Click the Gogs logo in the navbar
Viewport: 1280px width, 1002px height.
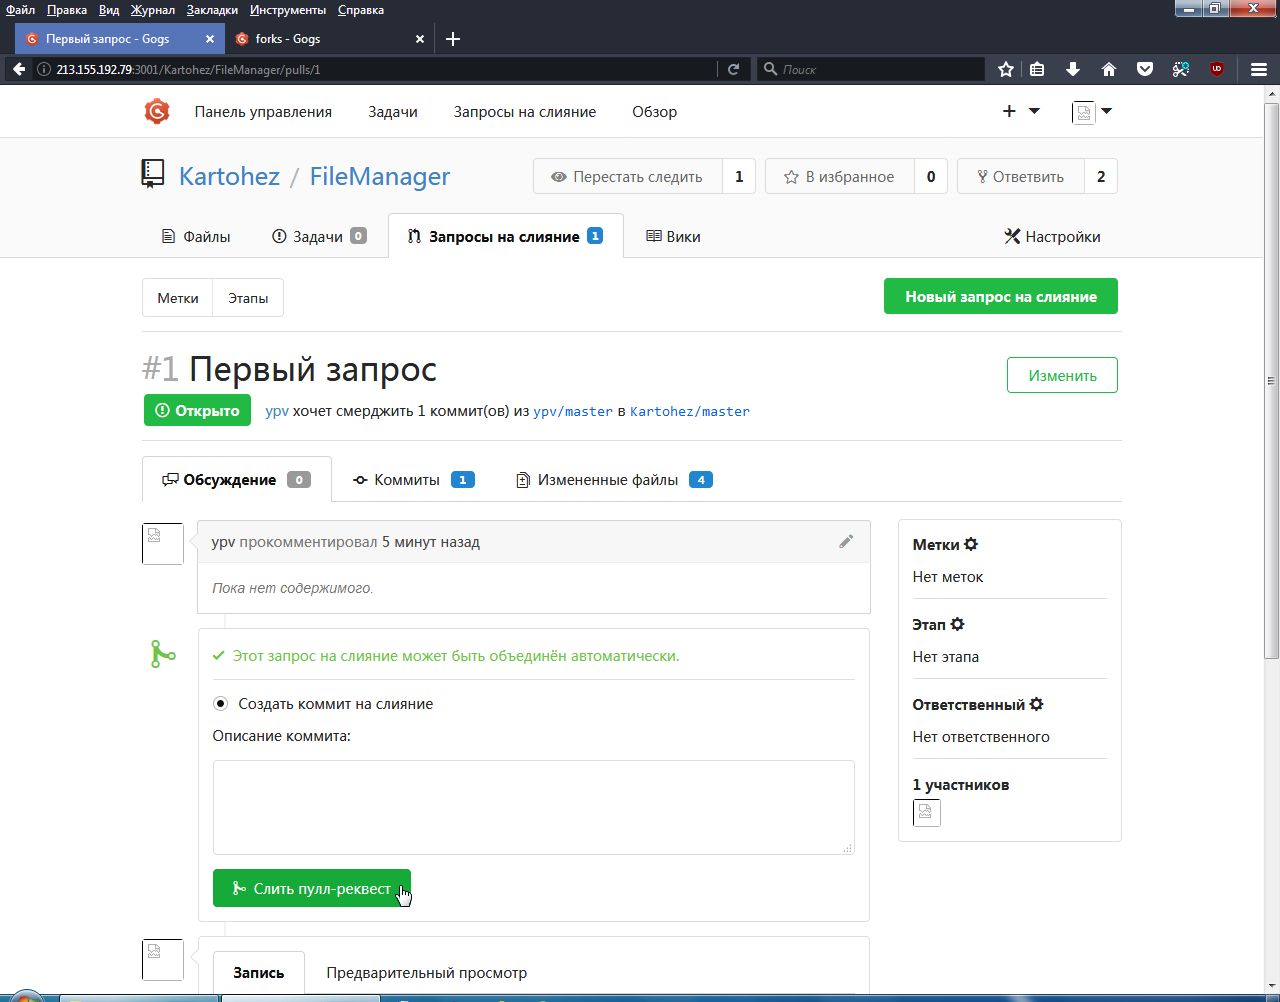point(156,111)
